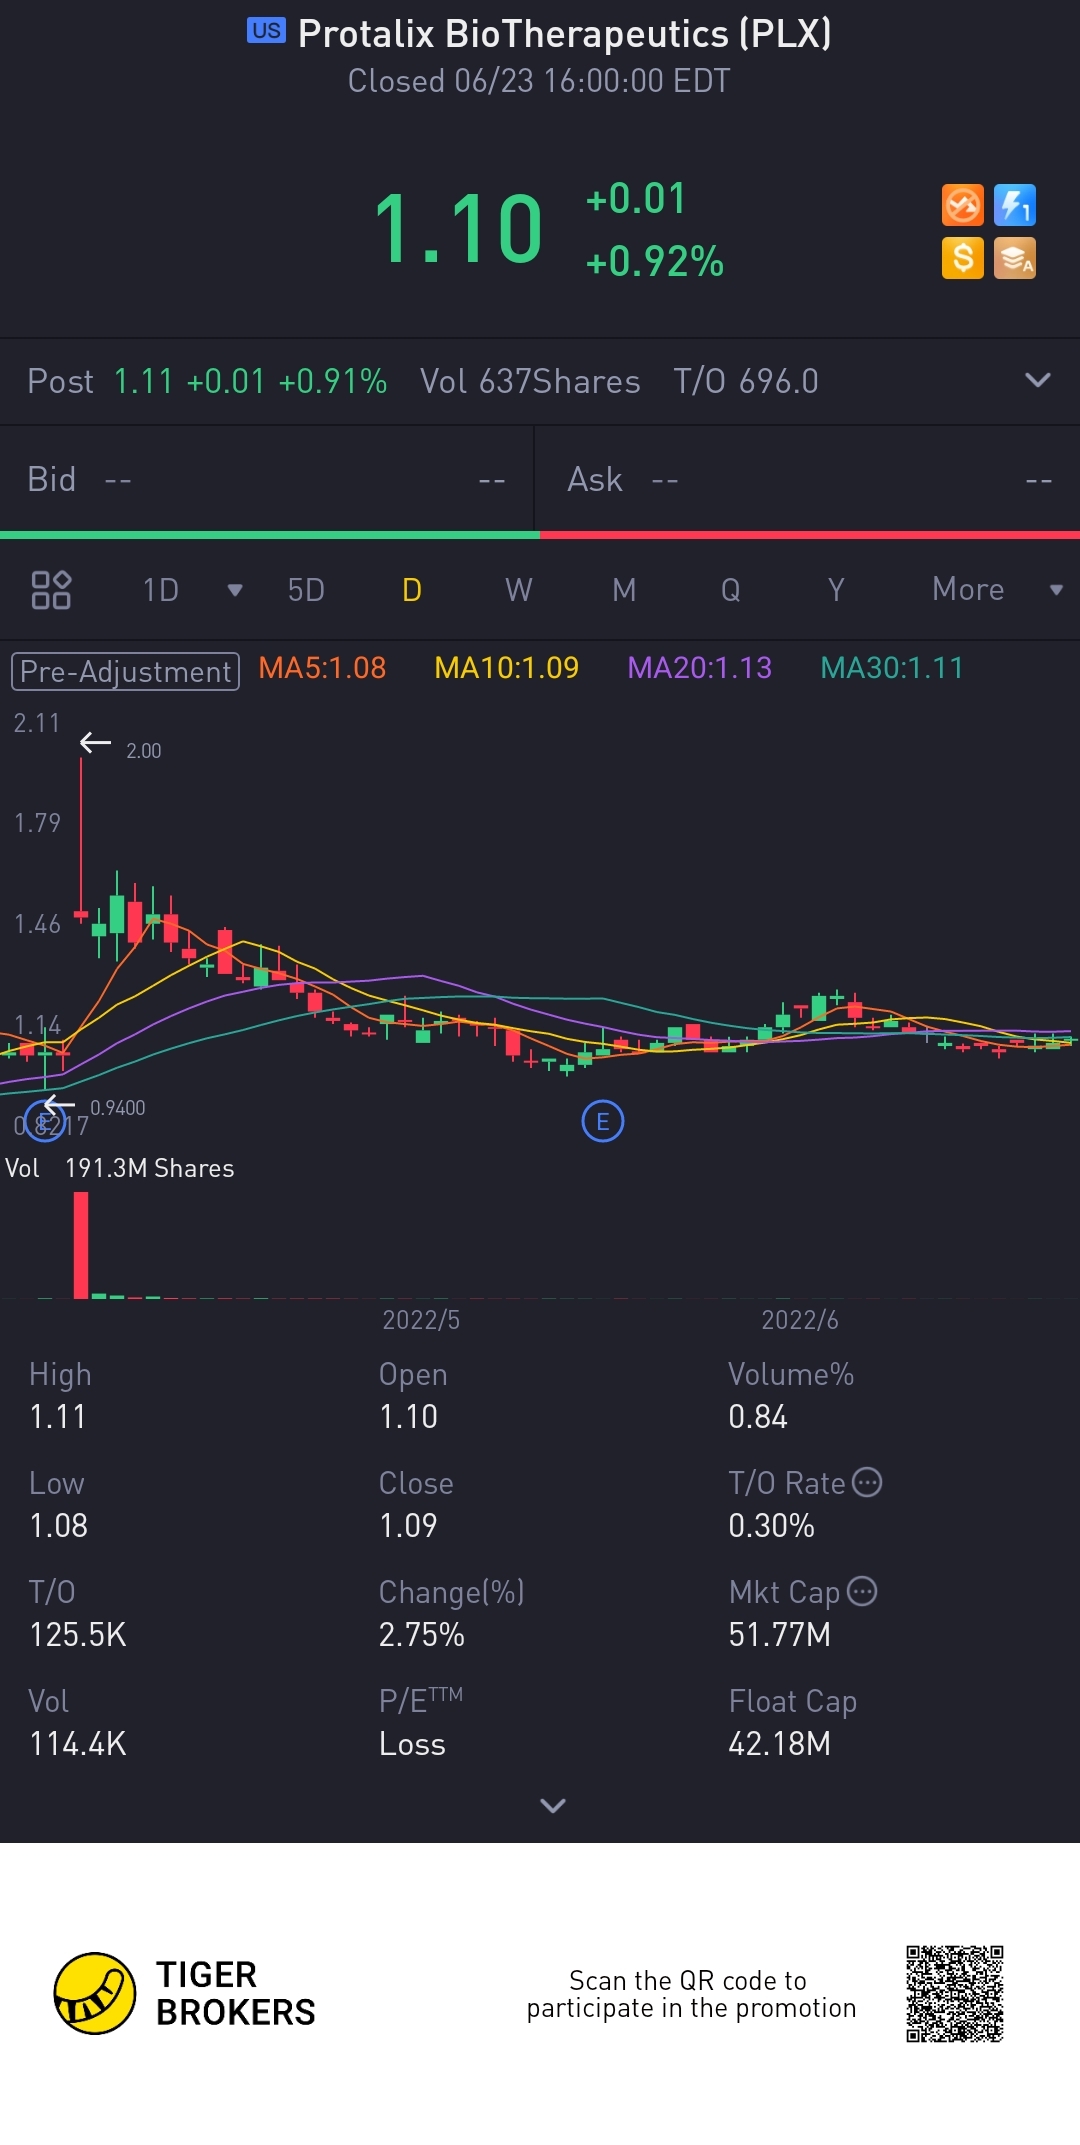Screen dimensions: 1080x2145
Task: Tap the +0.92% change value
Action: click(x=655, y=262)
